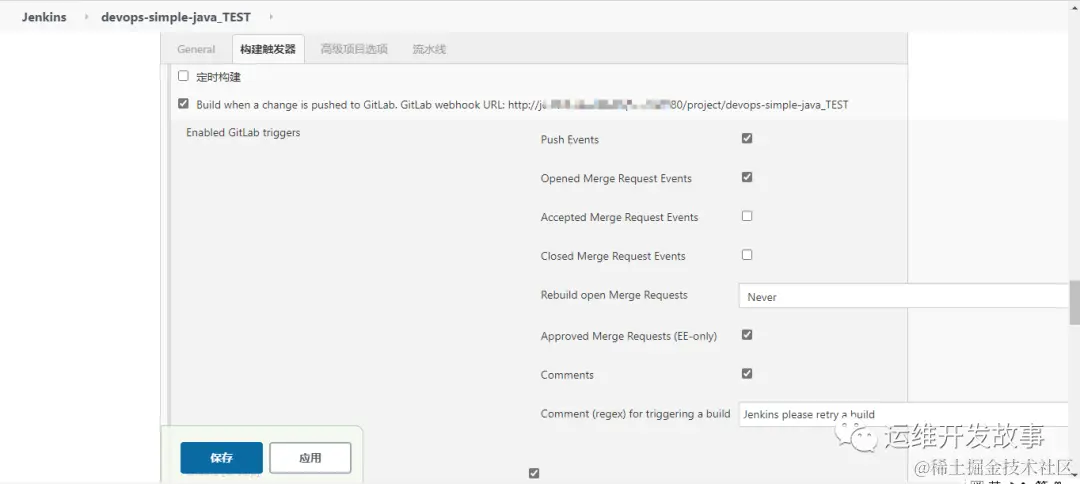Click the Closed Merge Request Events label
The height and width of the screenshot is (484, 1080).
coord(613,256)
